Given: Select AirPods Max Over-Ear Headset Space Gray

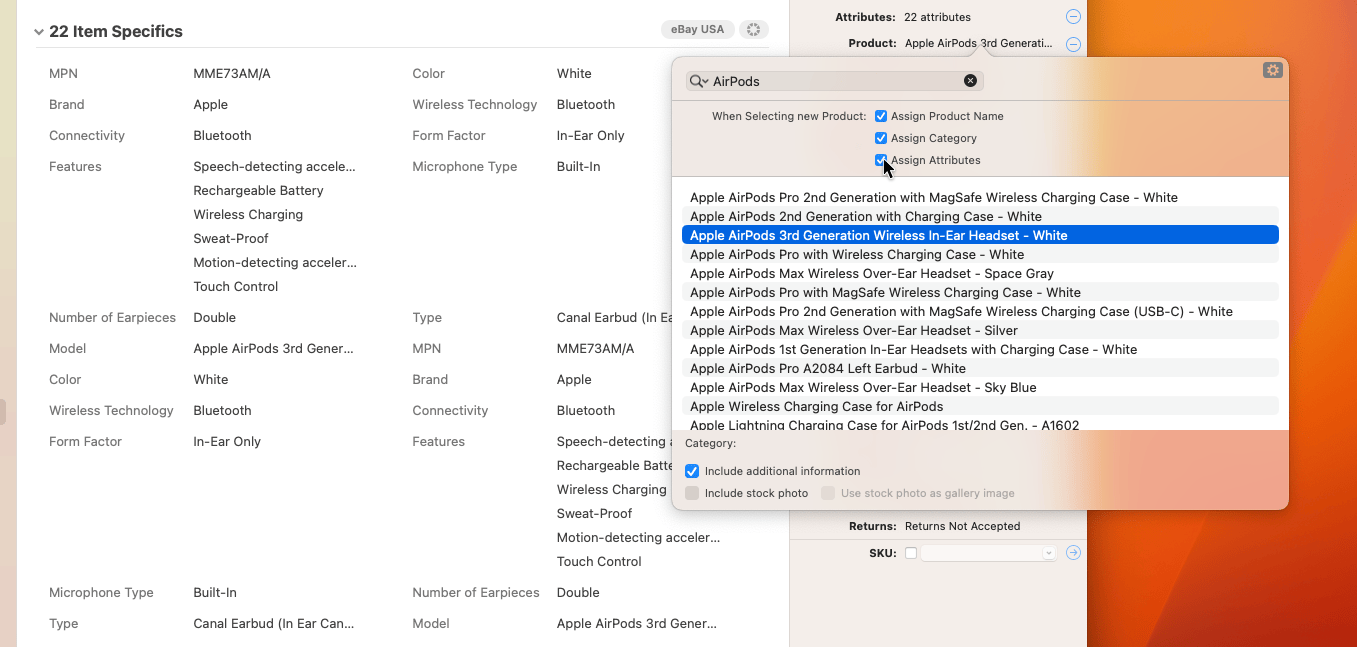Looking at the screenshot, I should (980, 273).
